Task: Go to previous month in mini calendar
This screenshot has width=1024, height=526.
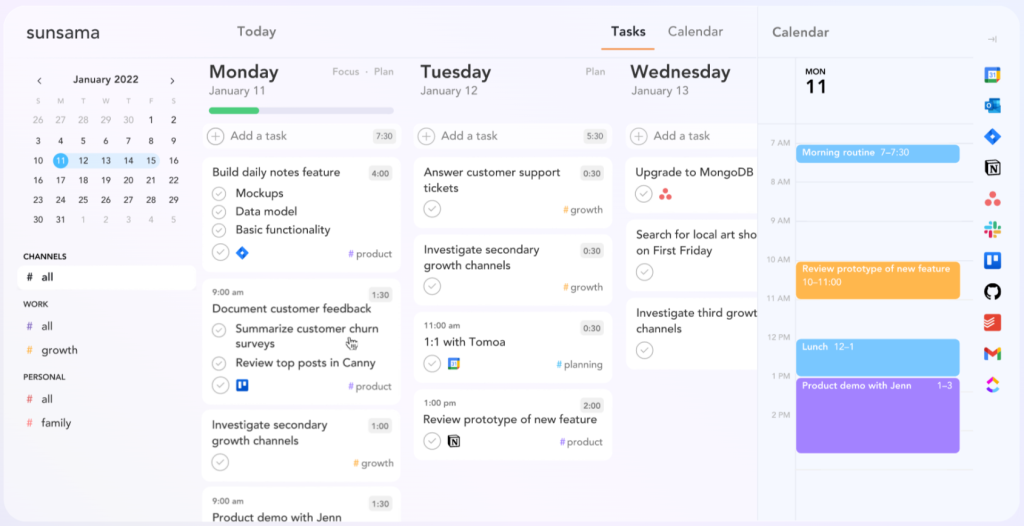Action: pyautogui.click(x=39, y=81)
